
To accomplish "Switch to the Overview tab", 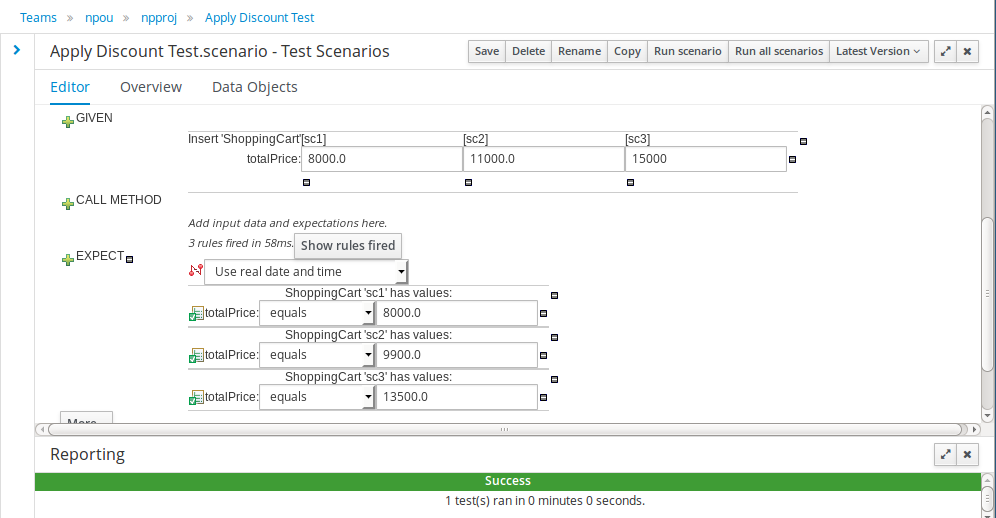I will (x=151, y=87).
